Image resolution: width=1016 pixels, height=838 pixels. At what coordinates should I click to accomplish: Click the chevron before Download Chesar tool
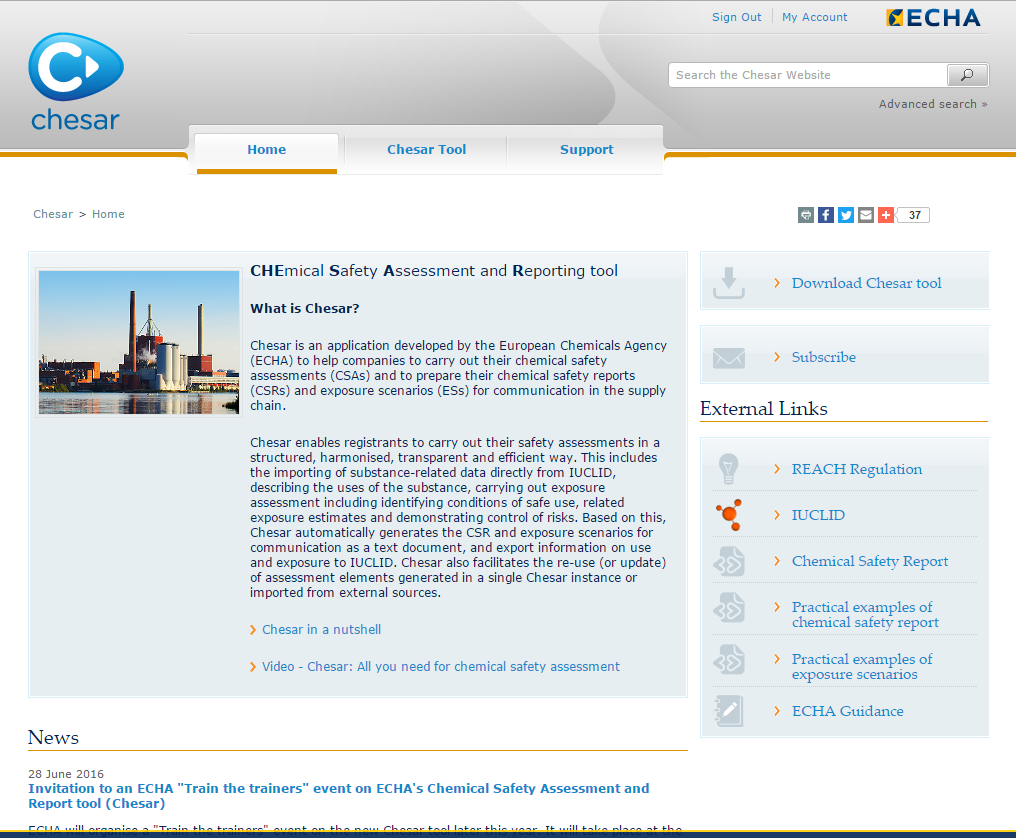(777, 283)
